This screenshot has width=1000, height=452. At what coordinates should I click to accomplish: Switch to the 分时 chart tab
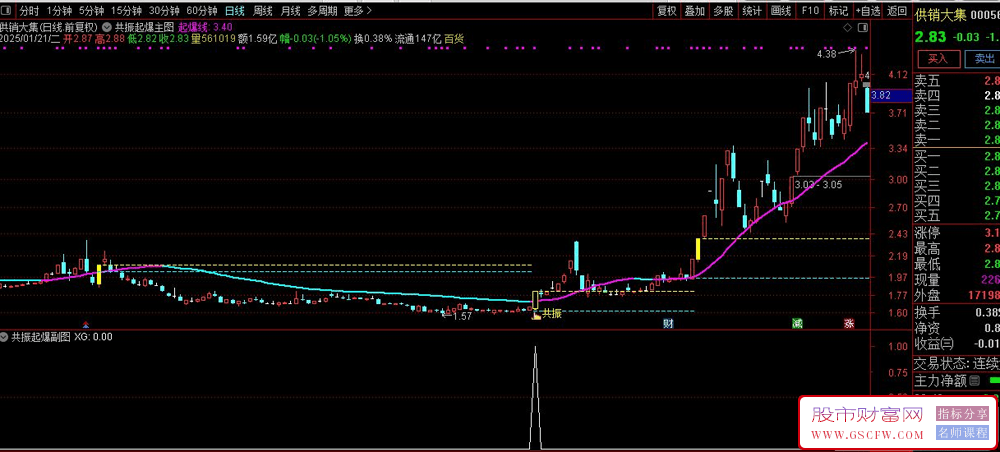[29, 11]
